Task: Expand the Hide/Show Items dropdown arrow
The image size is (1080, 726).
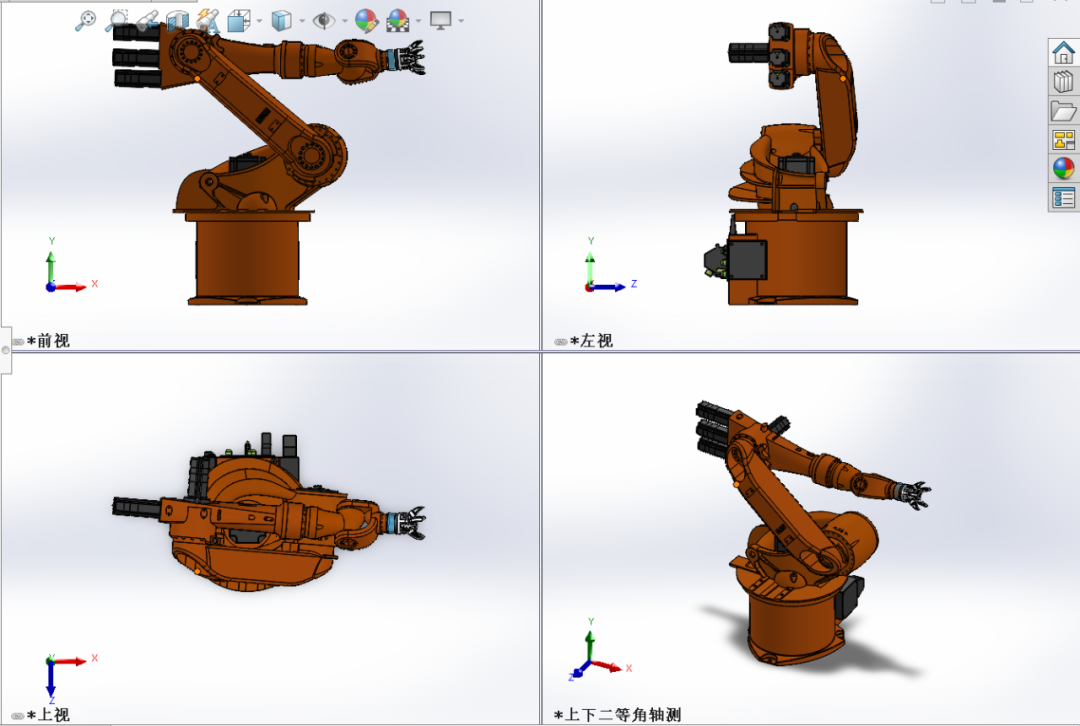Action: 344,21
